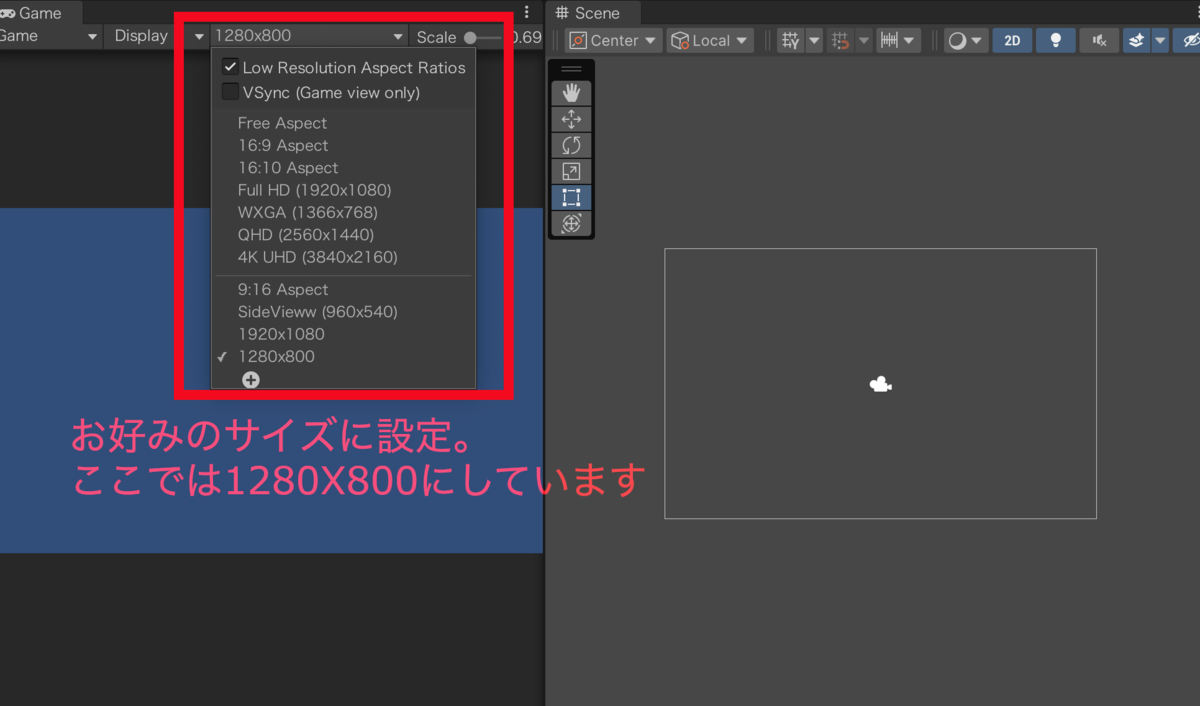Open the Display selection dropdown

[x=158, y=36]
